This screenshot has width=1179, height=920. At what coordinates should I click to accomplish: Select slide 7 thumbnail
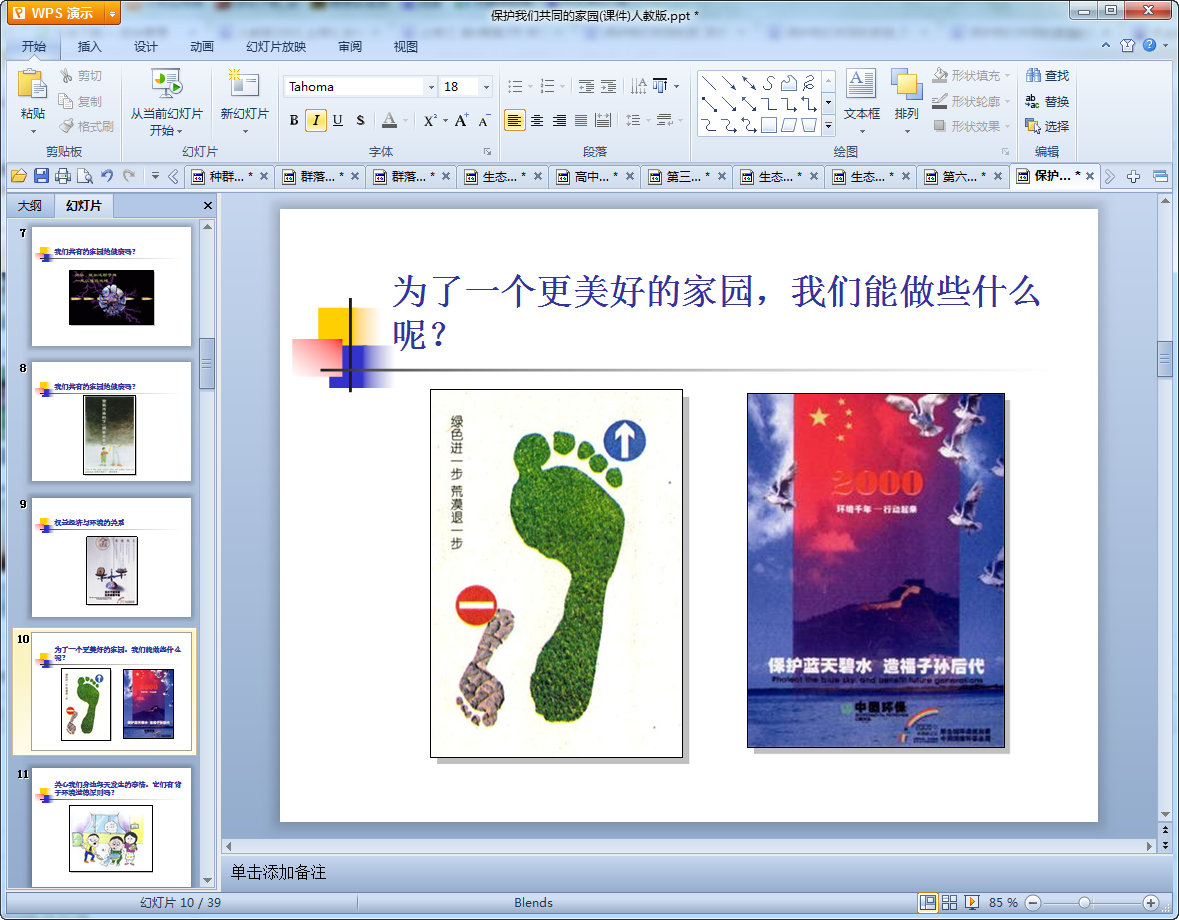click(x=111, y=286)
